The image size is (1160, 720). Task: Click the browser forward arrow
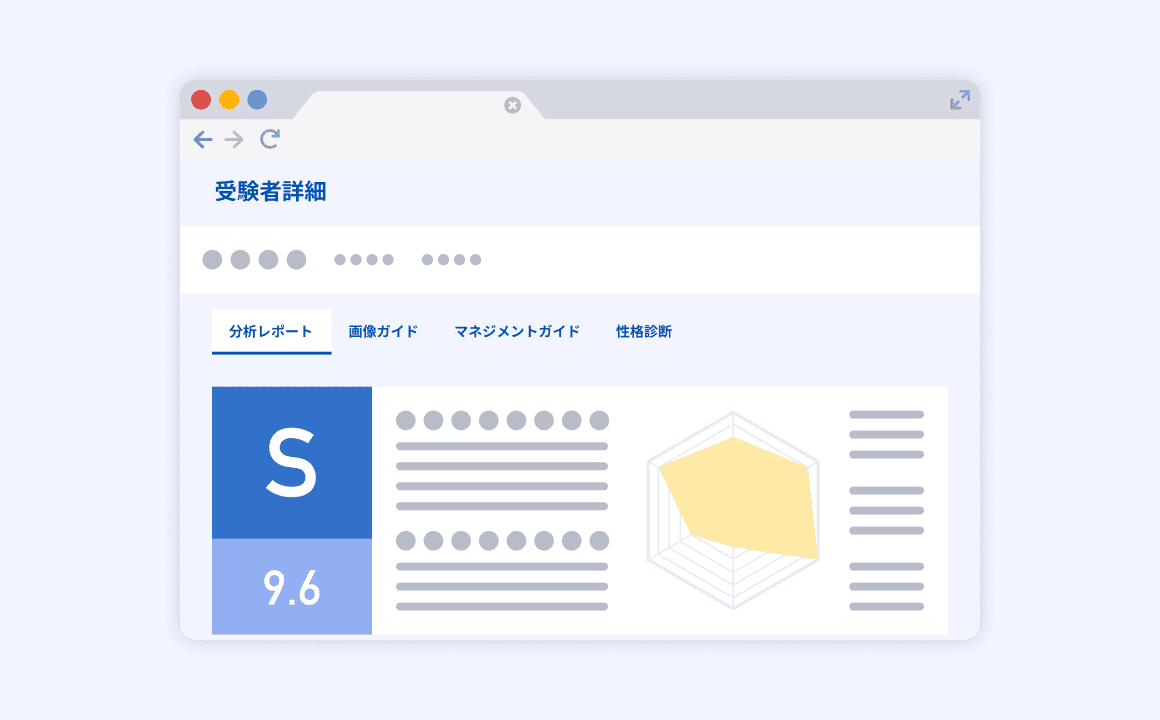coord(234,140)
